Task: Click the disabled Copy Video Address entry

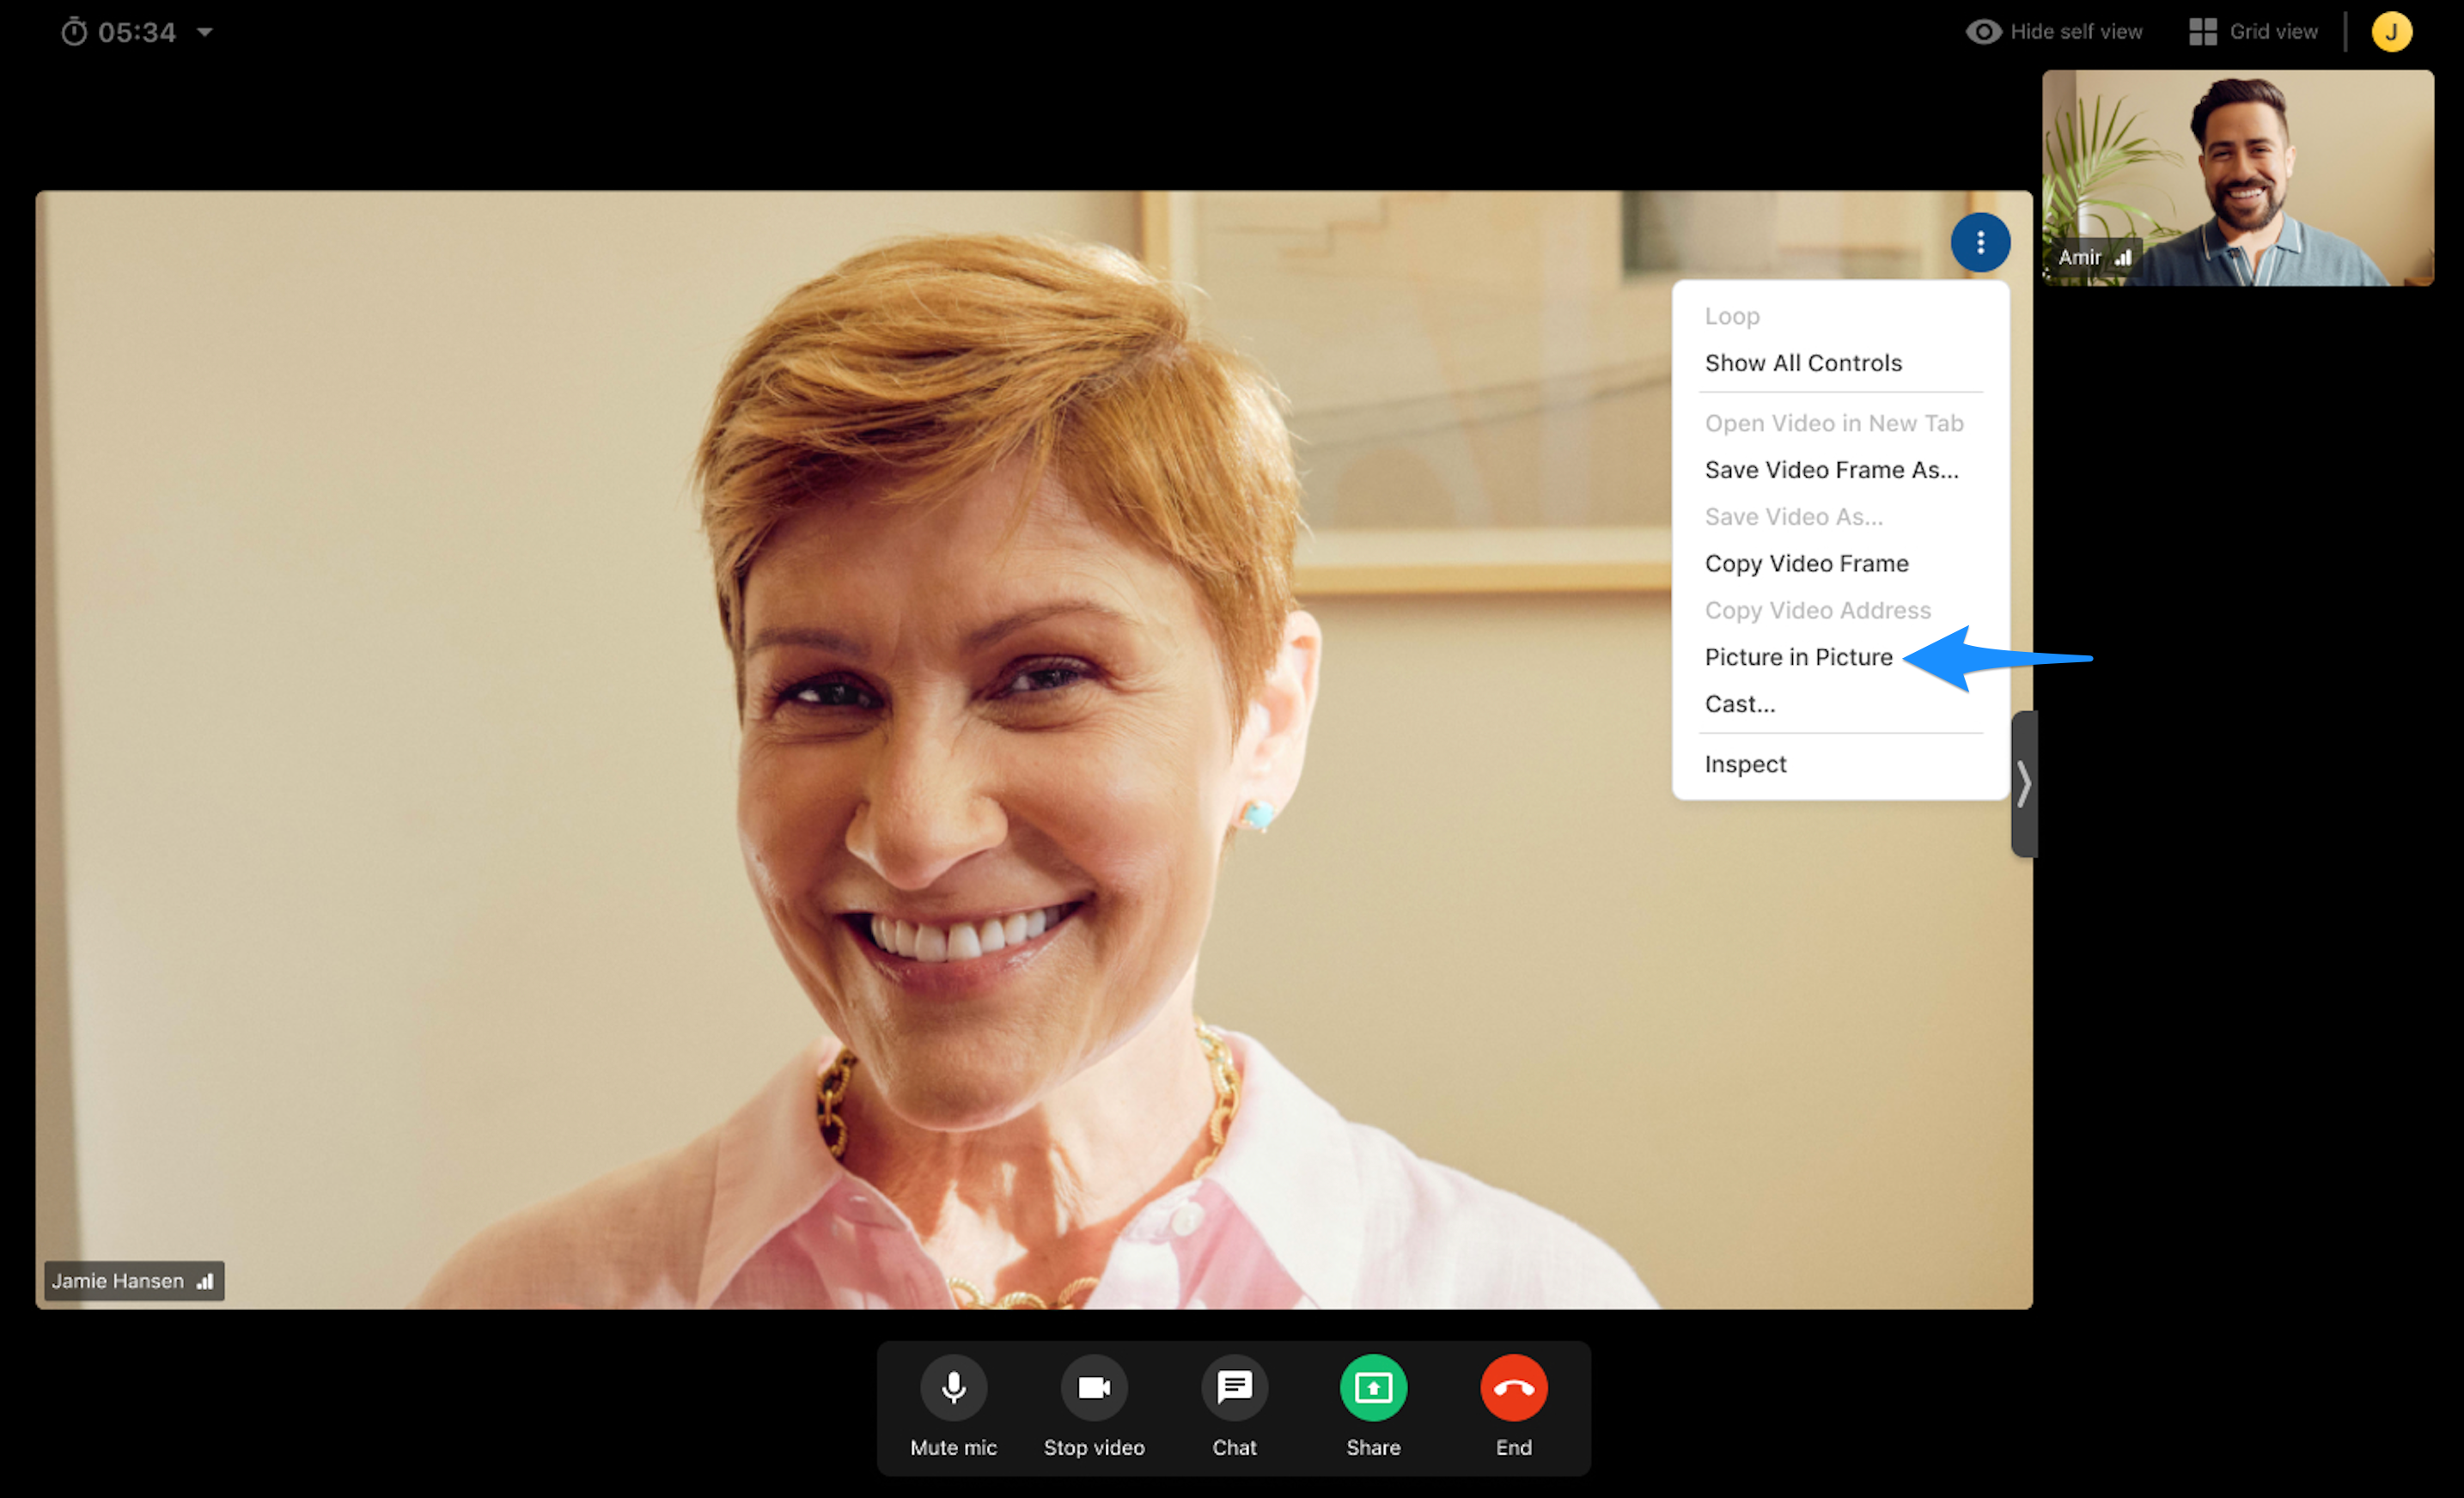Action: pos(1817,610)
